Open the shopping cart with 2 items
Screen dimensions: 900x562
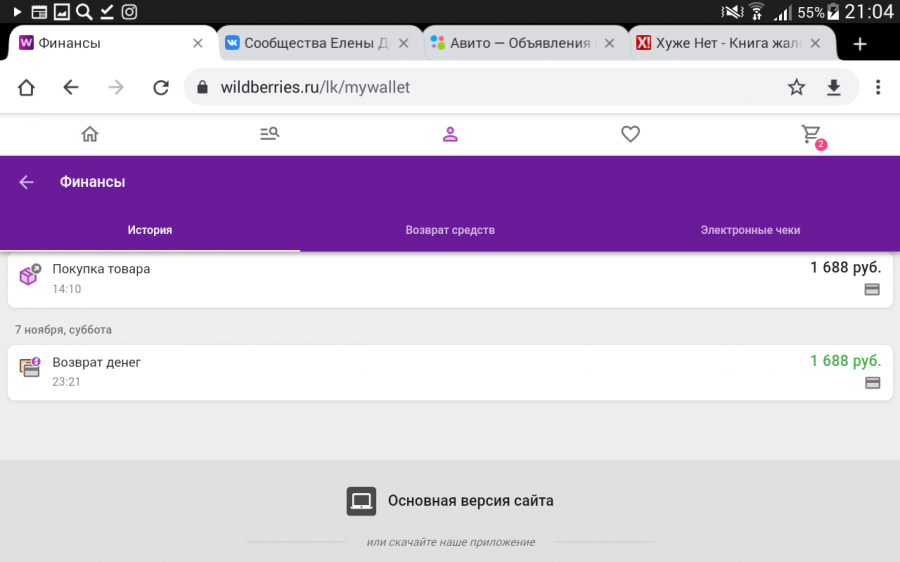point(812,137)
